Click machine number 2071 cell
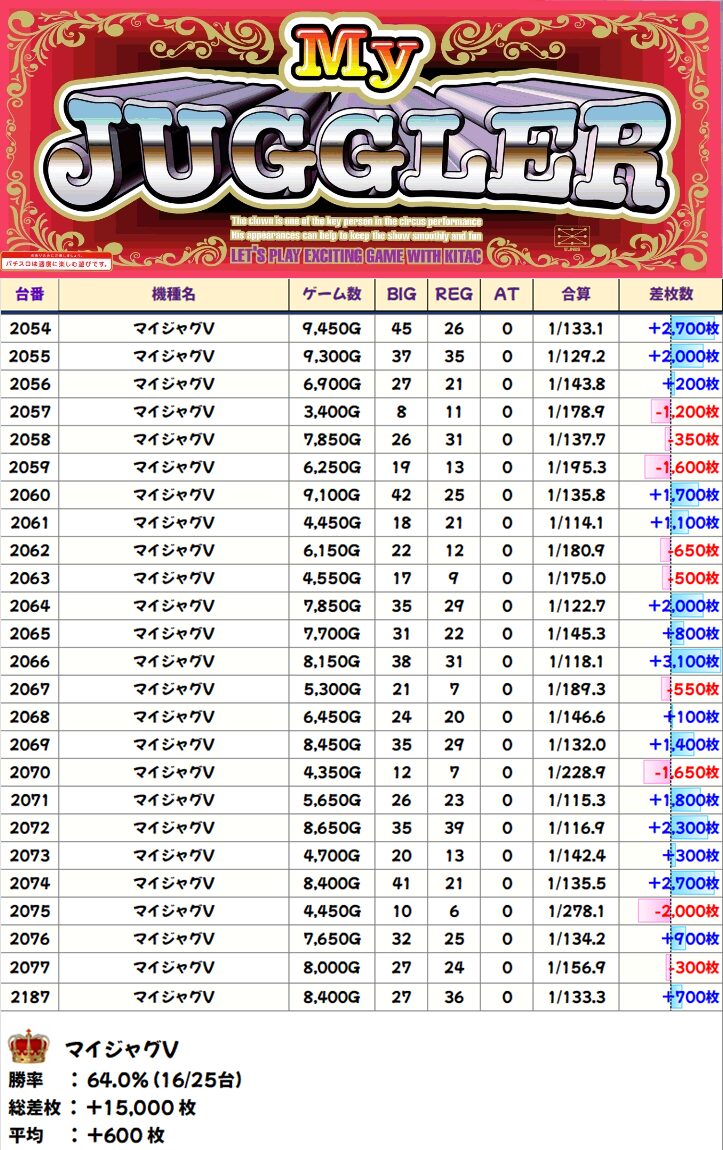Screen dimensions: 723x1150 click(30, 800)
